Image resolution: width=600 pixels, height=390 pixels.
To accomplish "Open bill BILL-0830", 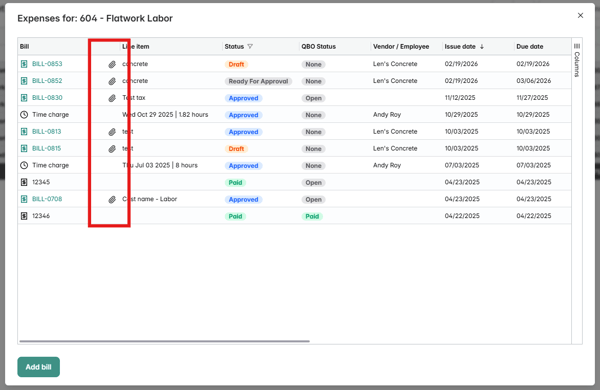I will point(47,98).
